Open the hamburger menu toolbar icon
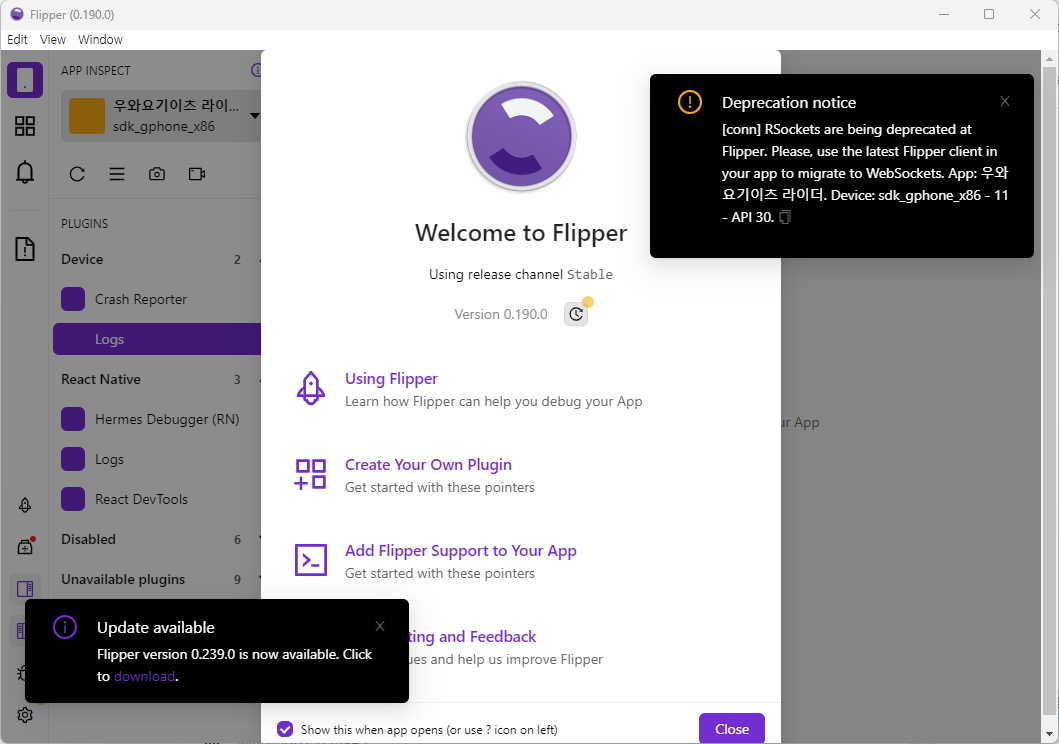1059x744 pixels. [117, 174]
